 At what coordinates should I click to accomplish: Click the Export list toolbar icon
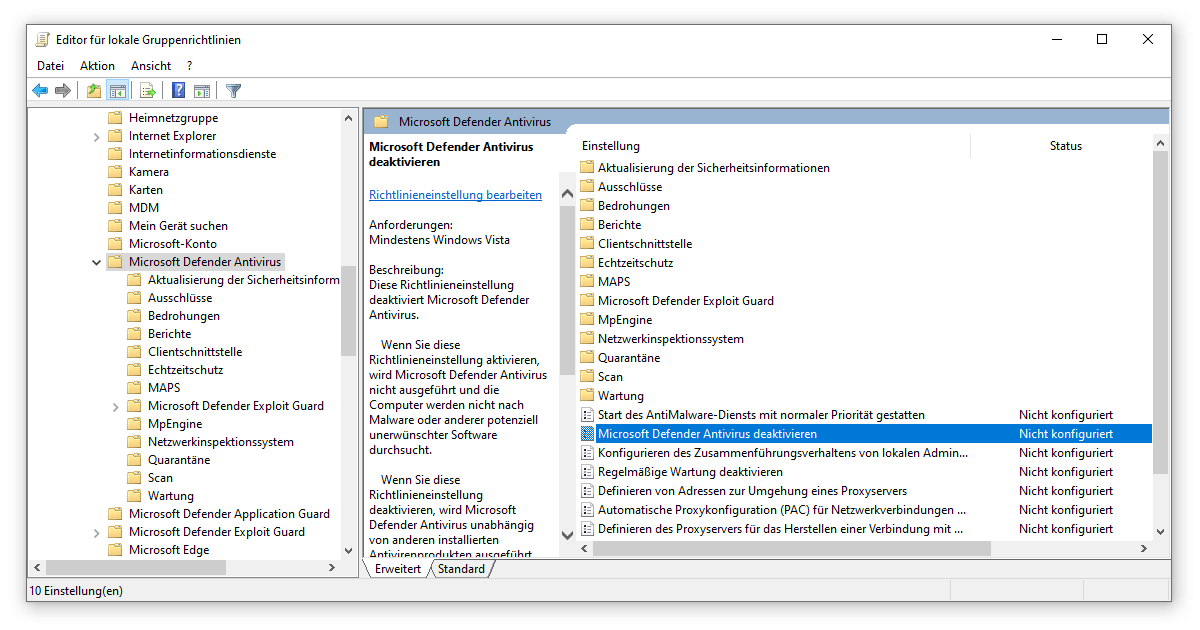click(x=146, y=90)
